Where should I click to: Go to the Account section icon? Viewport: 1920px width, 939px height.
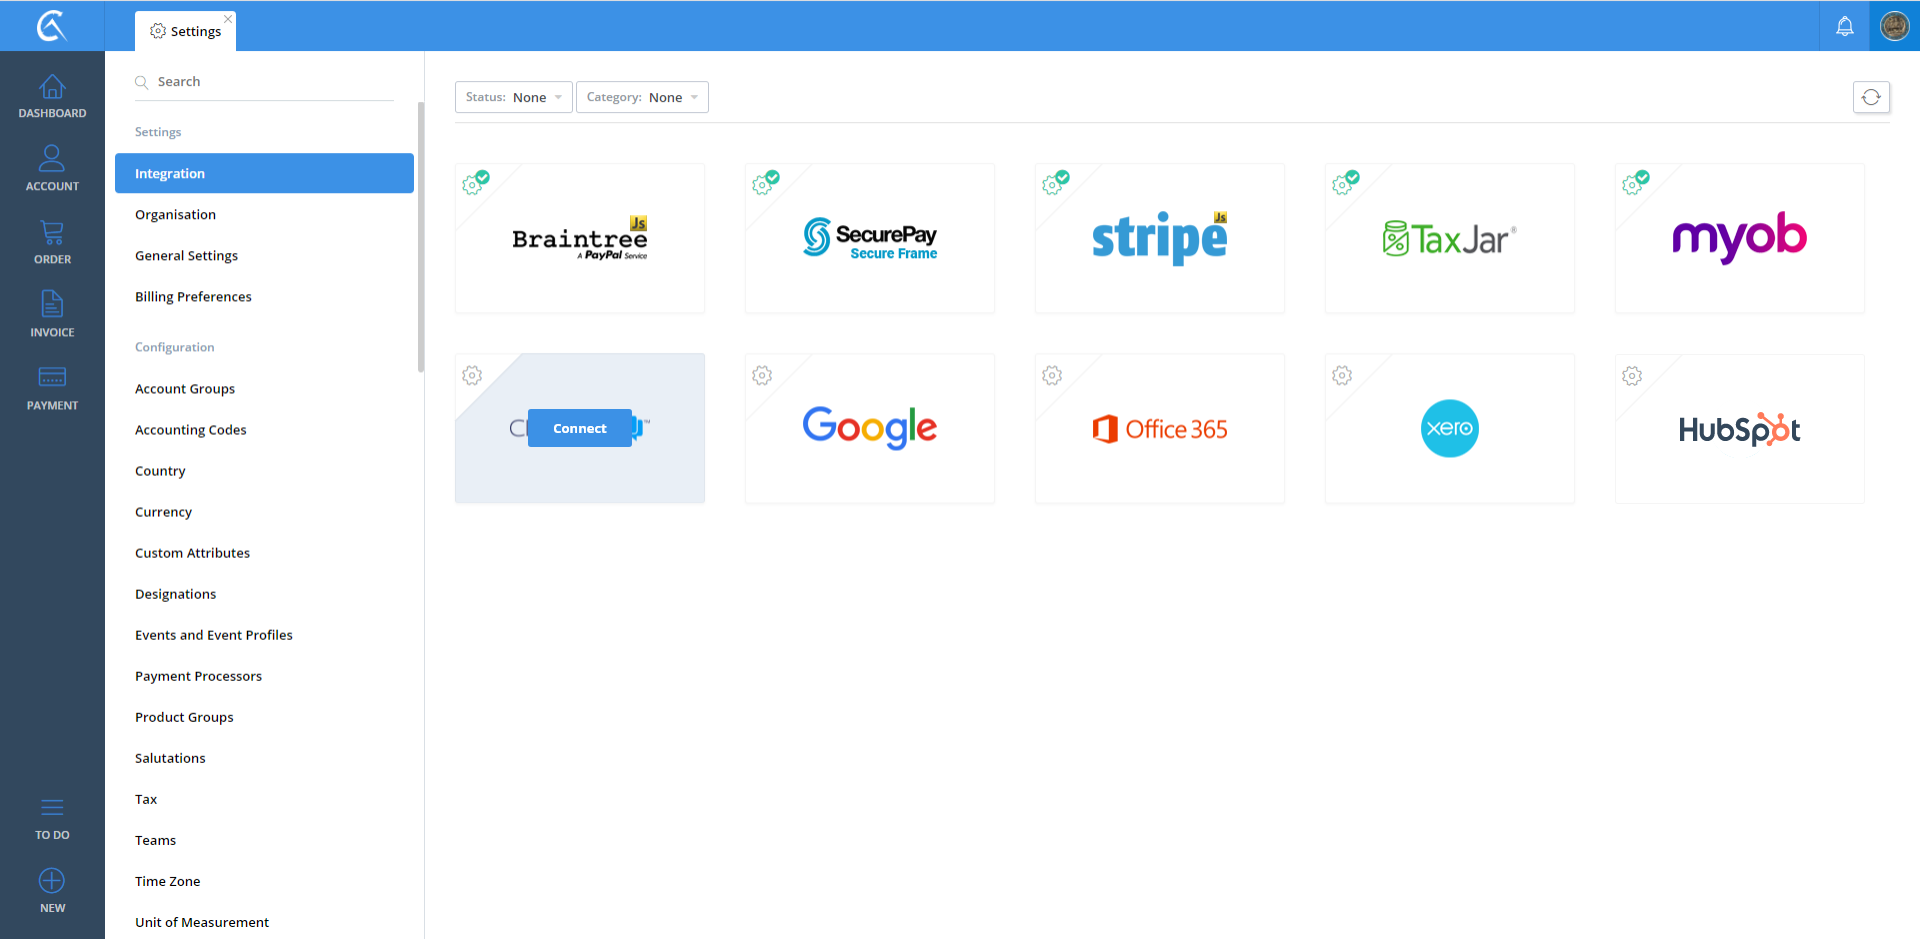pyautogui.click(x=52, y=158)
